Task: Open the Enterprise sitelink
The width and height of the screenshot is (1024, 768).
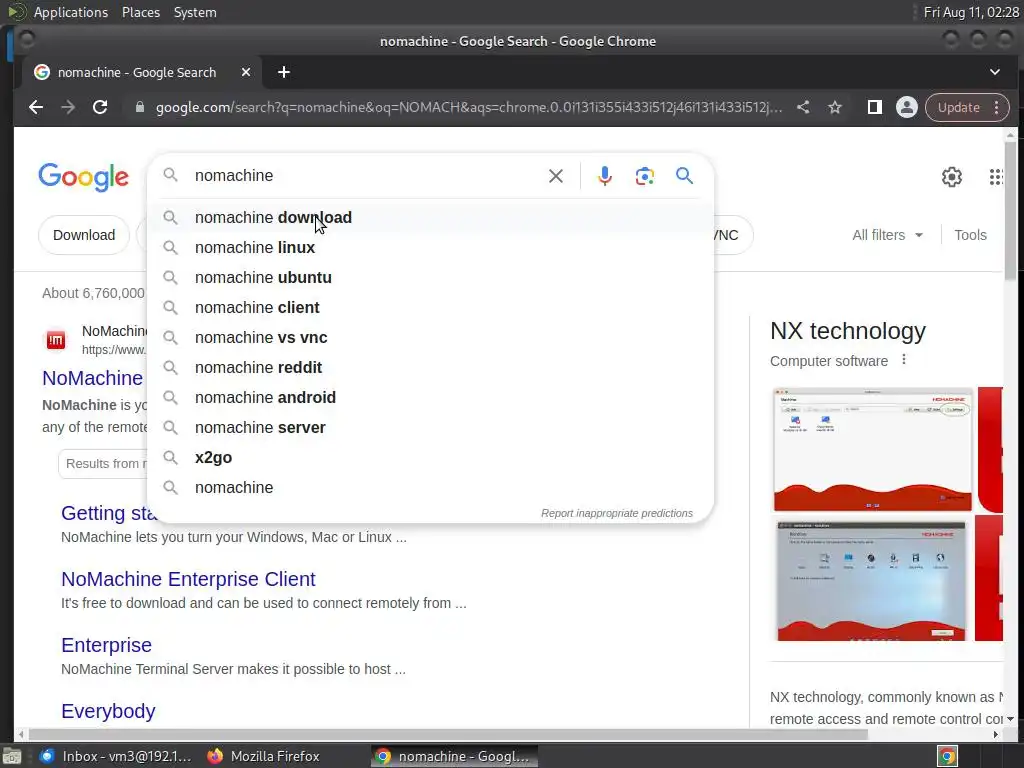Action: (x=106, y=645)
